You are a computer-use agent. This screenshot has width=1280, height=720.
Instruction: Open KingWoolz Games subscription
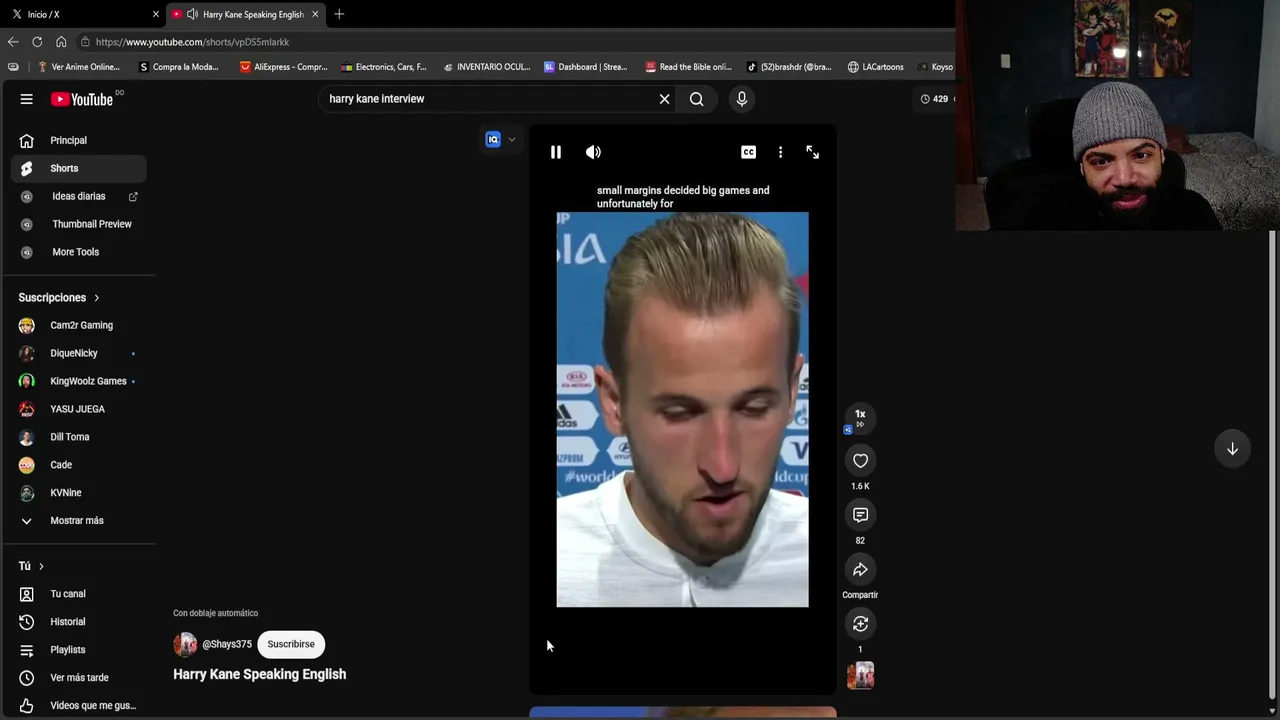pyautogui.click(x=78, y=381)
